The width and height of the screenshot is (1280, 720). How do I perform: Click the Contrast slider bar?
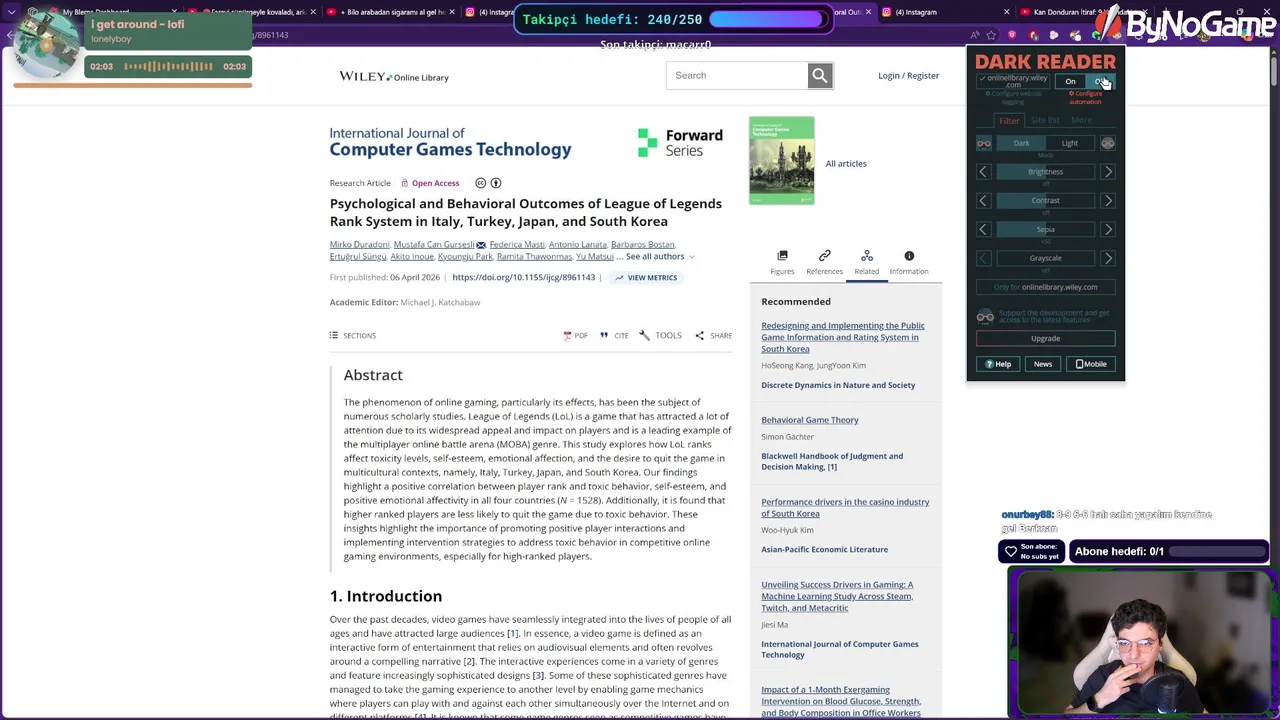pos(1046,201)
